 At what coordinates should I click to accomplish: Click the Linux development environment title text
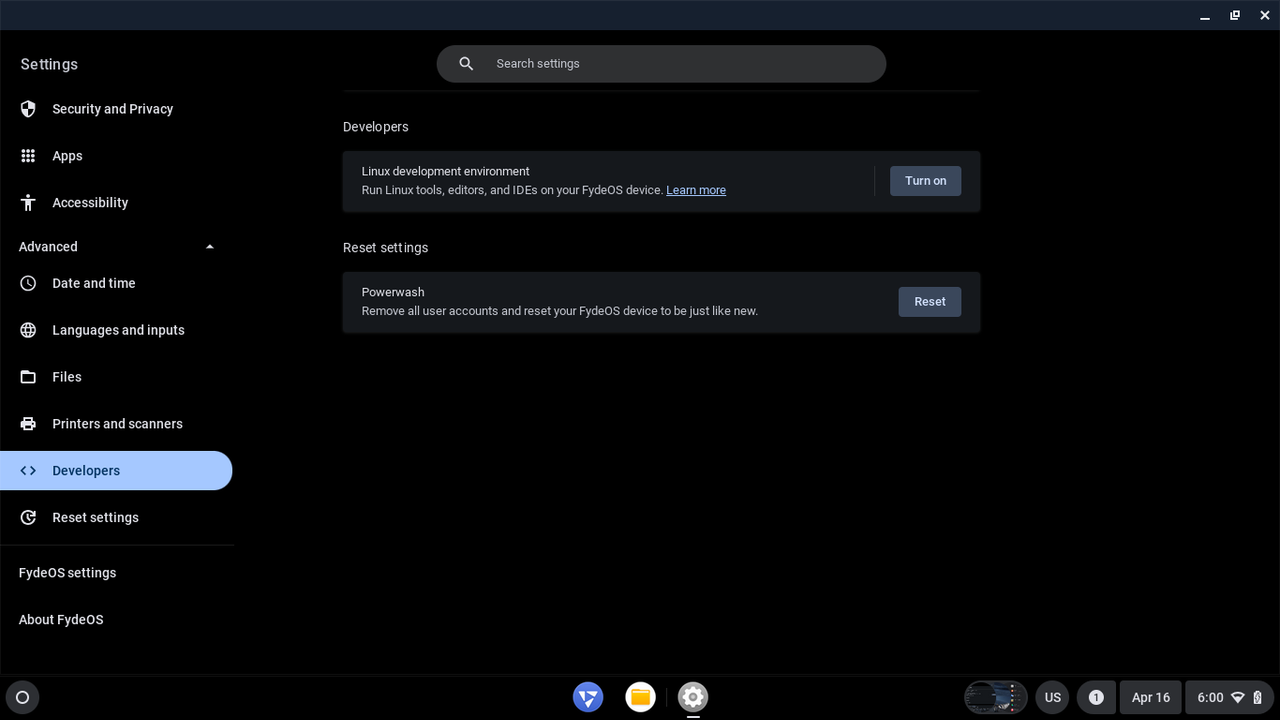click(445, 172)
